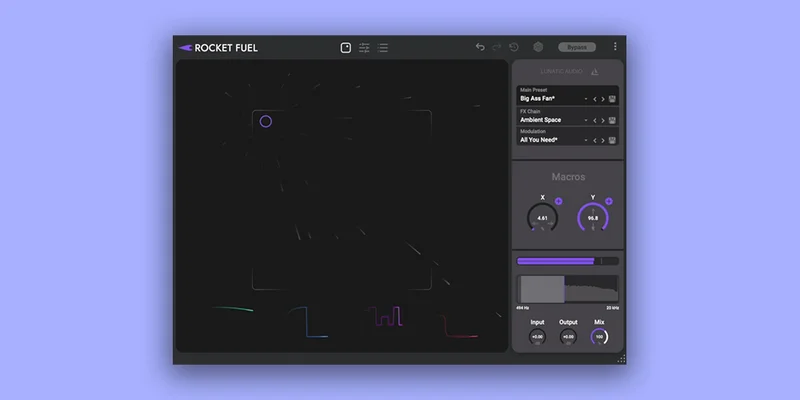
Task: Save the Main Preset
Action: pos(612,99)
